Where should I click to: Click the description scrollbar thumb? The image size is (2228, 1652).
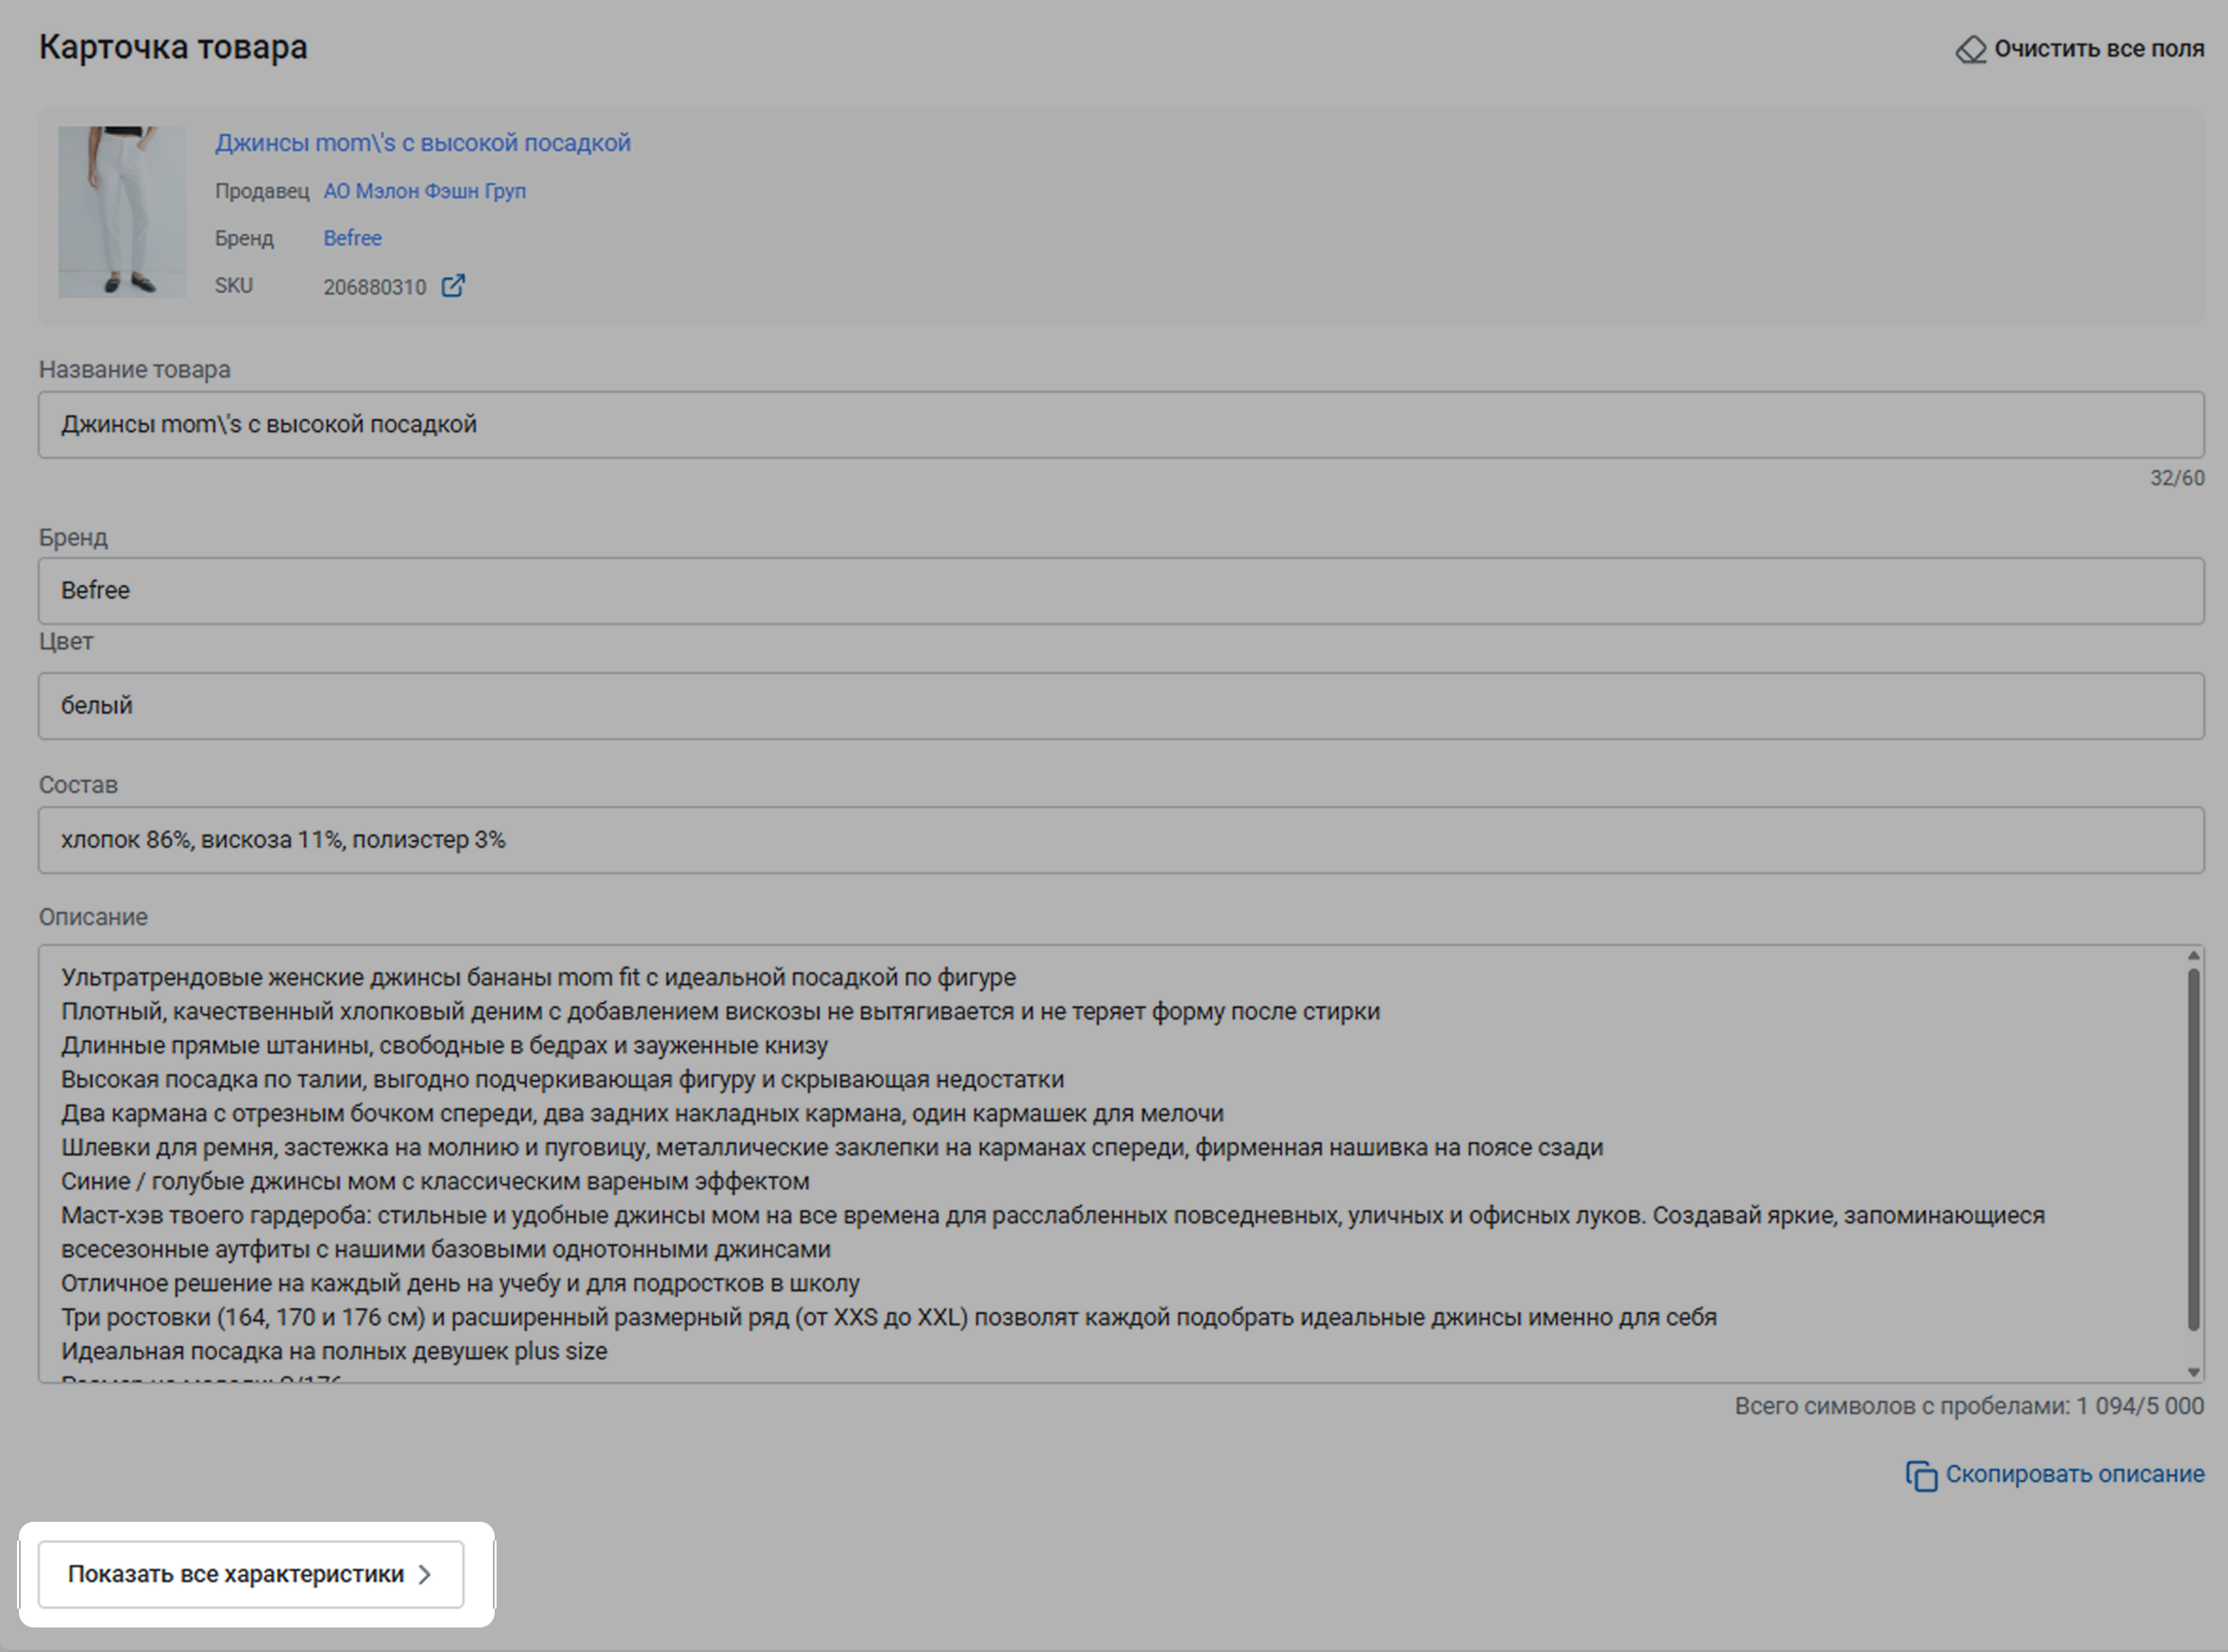(2193, 1150)
